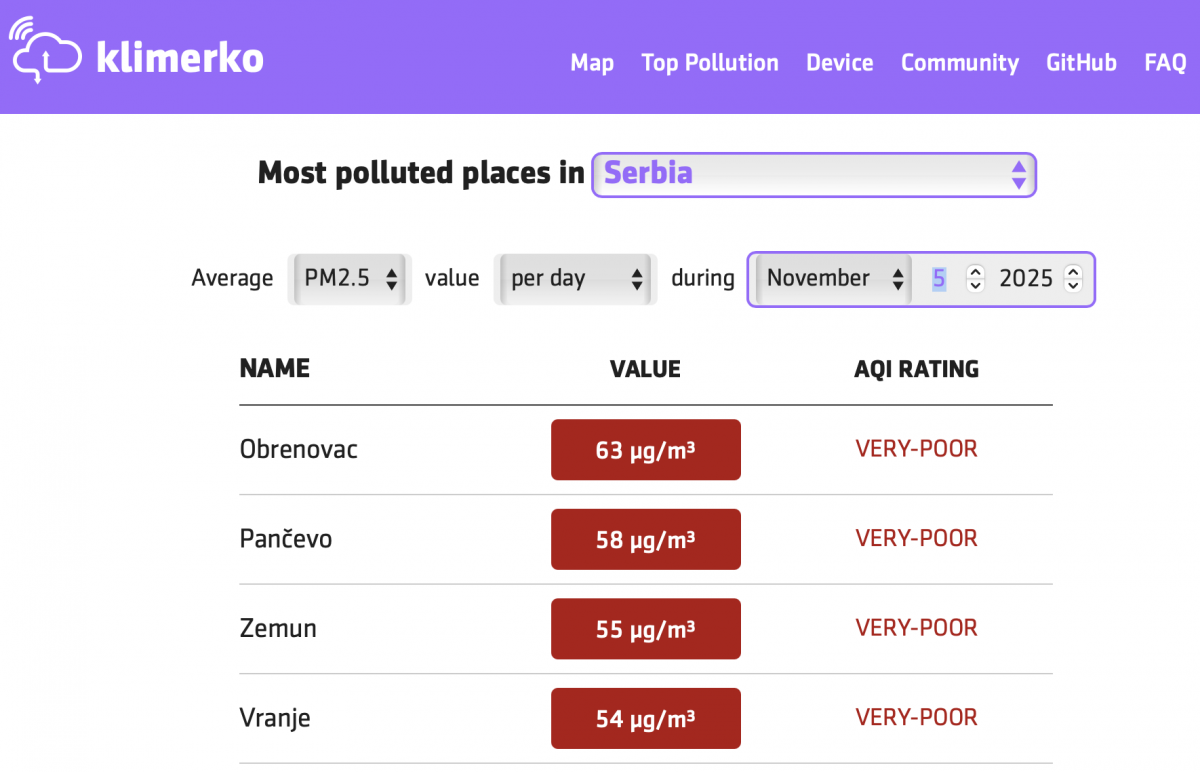Image resolution: width=1200 pixels, height=772 pixels.
Task: Click the klimerko cloud logo icon
Action: click(x=44, y=50)
